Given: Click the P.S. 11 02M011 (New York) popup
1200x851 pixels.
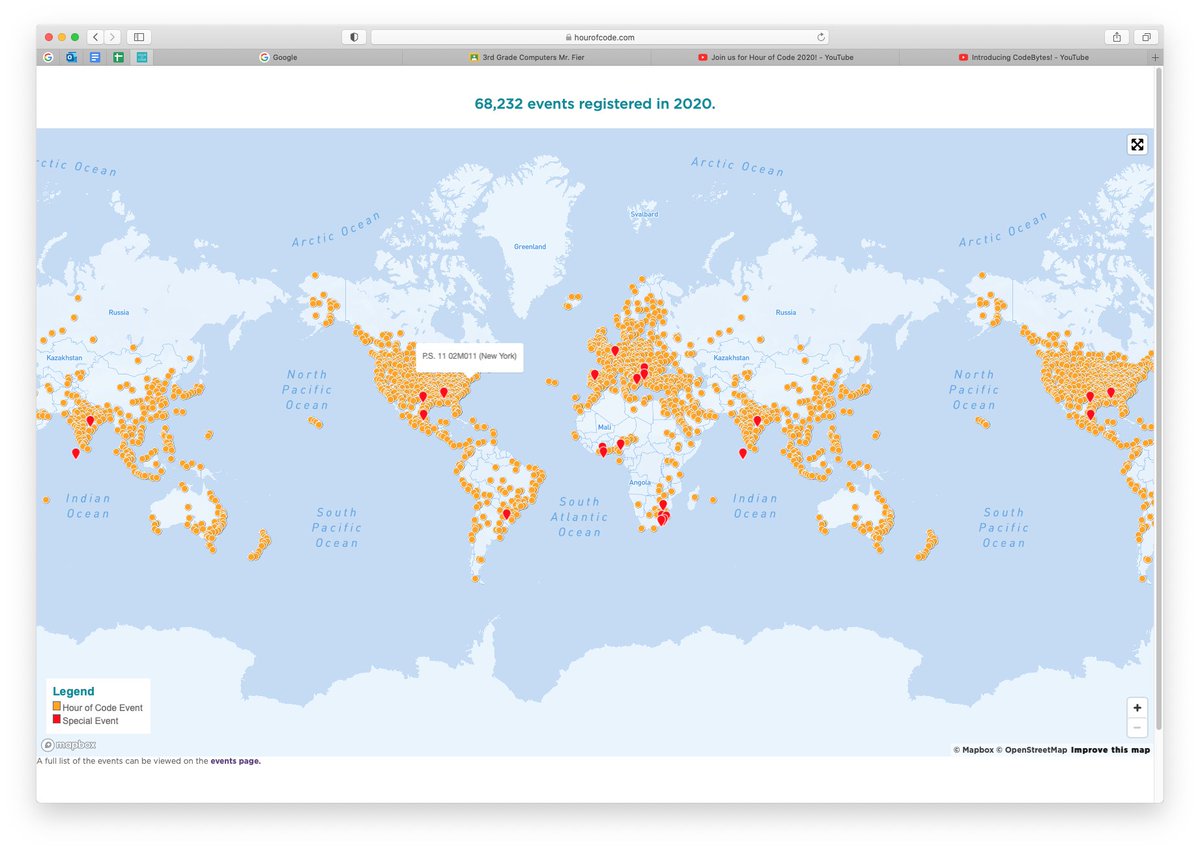Looking at the screenshot, I should pyautogui.click(x=469, y=357).
